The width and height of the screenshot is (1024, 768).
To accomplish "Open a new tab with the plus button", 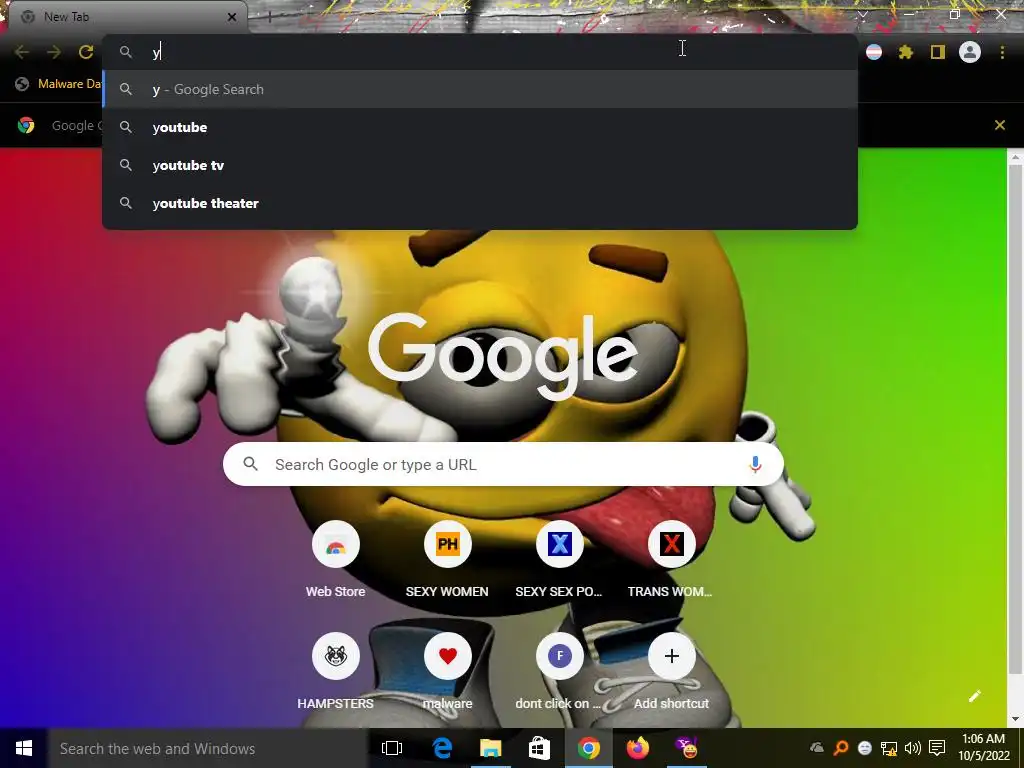I will coord(269,17).
